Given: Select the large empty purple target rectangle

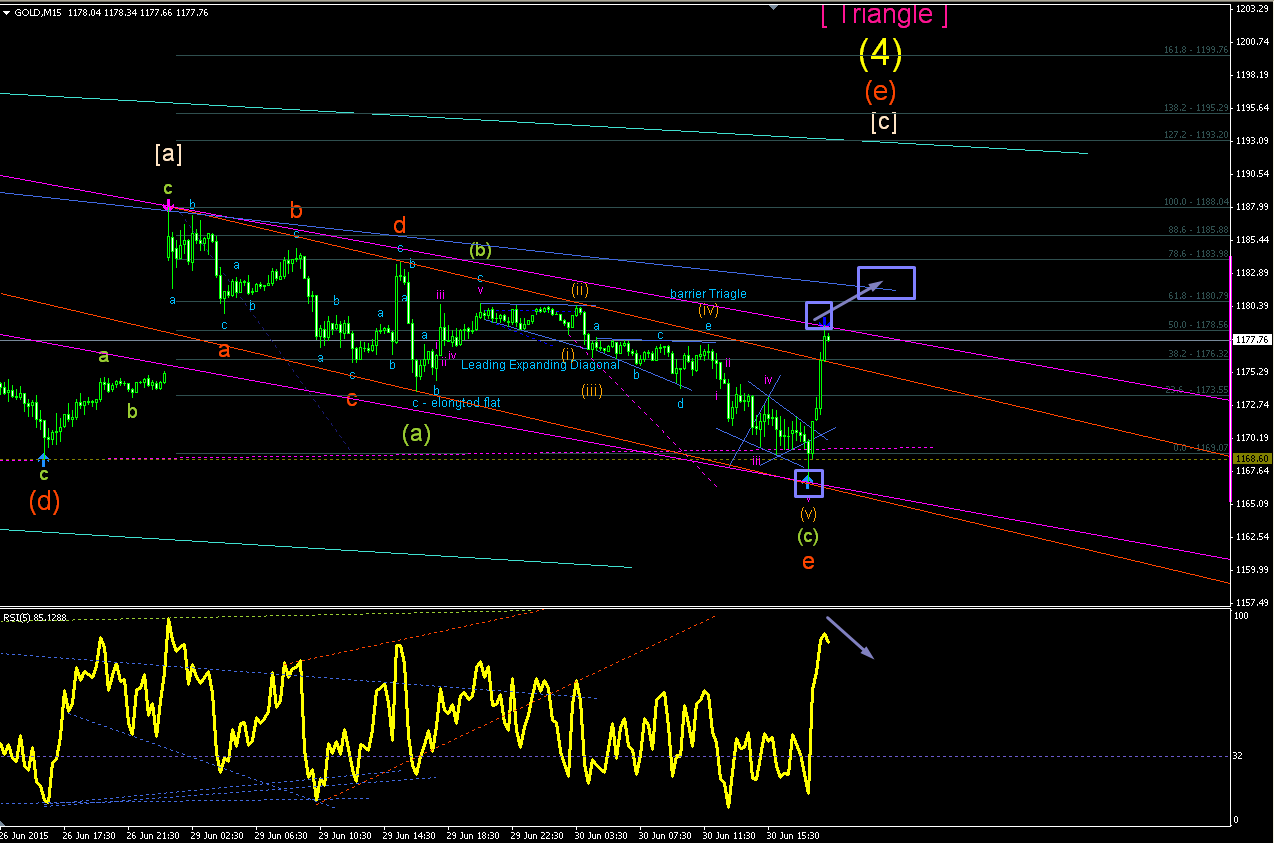Looking at the screenshot, I should [x=886, y=283].
